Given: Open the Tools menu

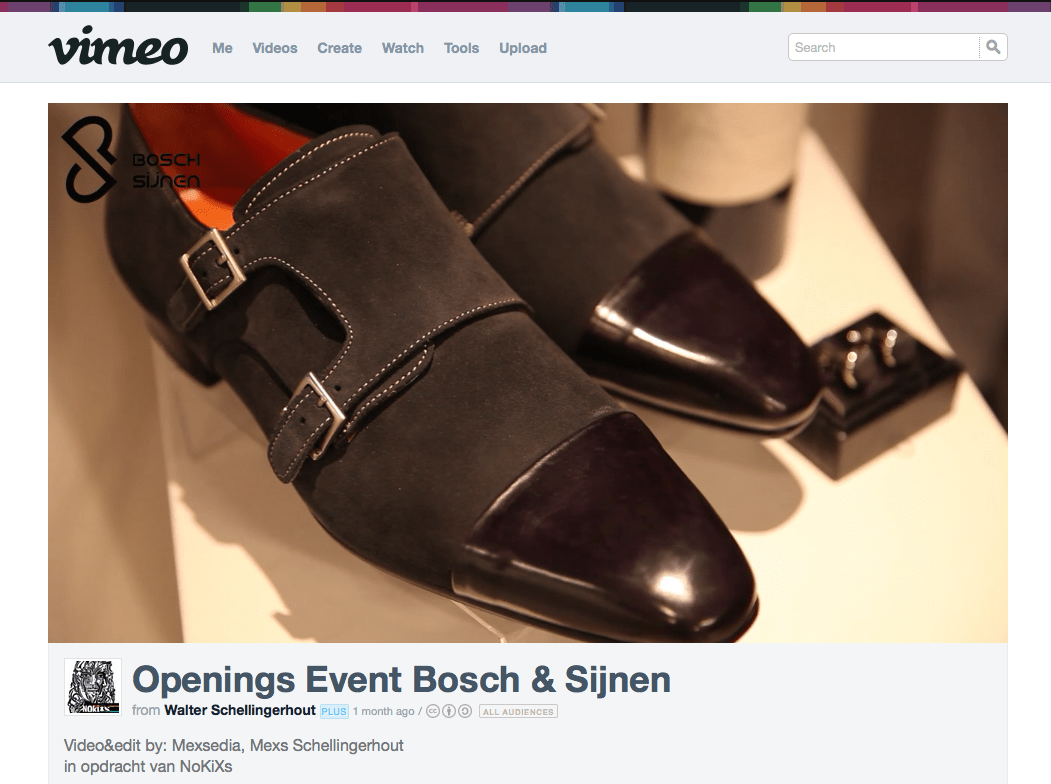Looking at the screenshot, I should coord(461,48).
